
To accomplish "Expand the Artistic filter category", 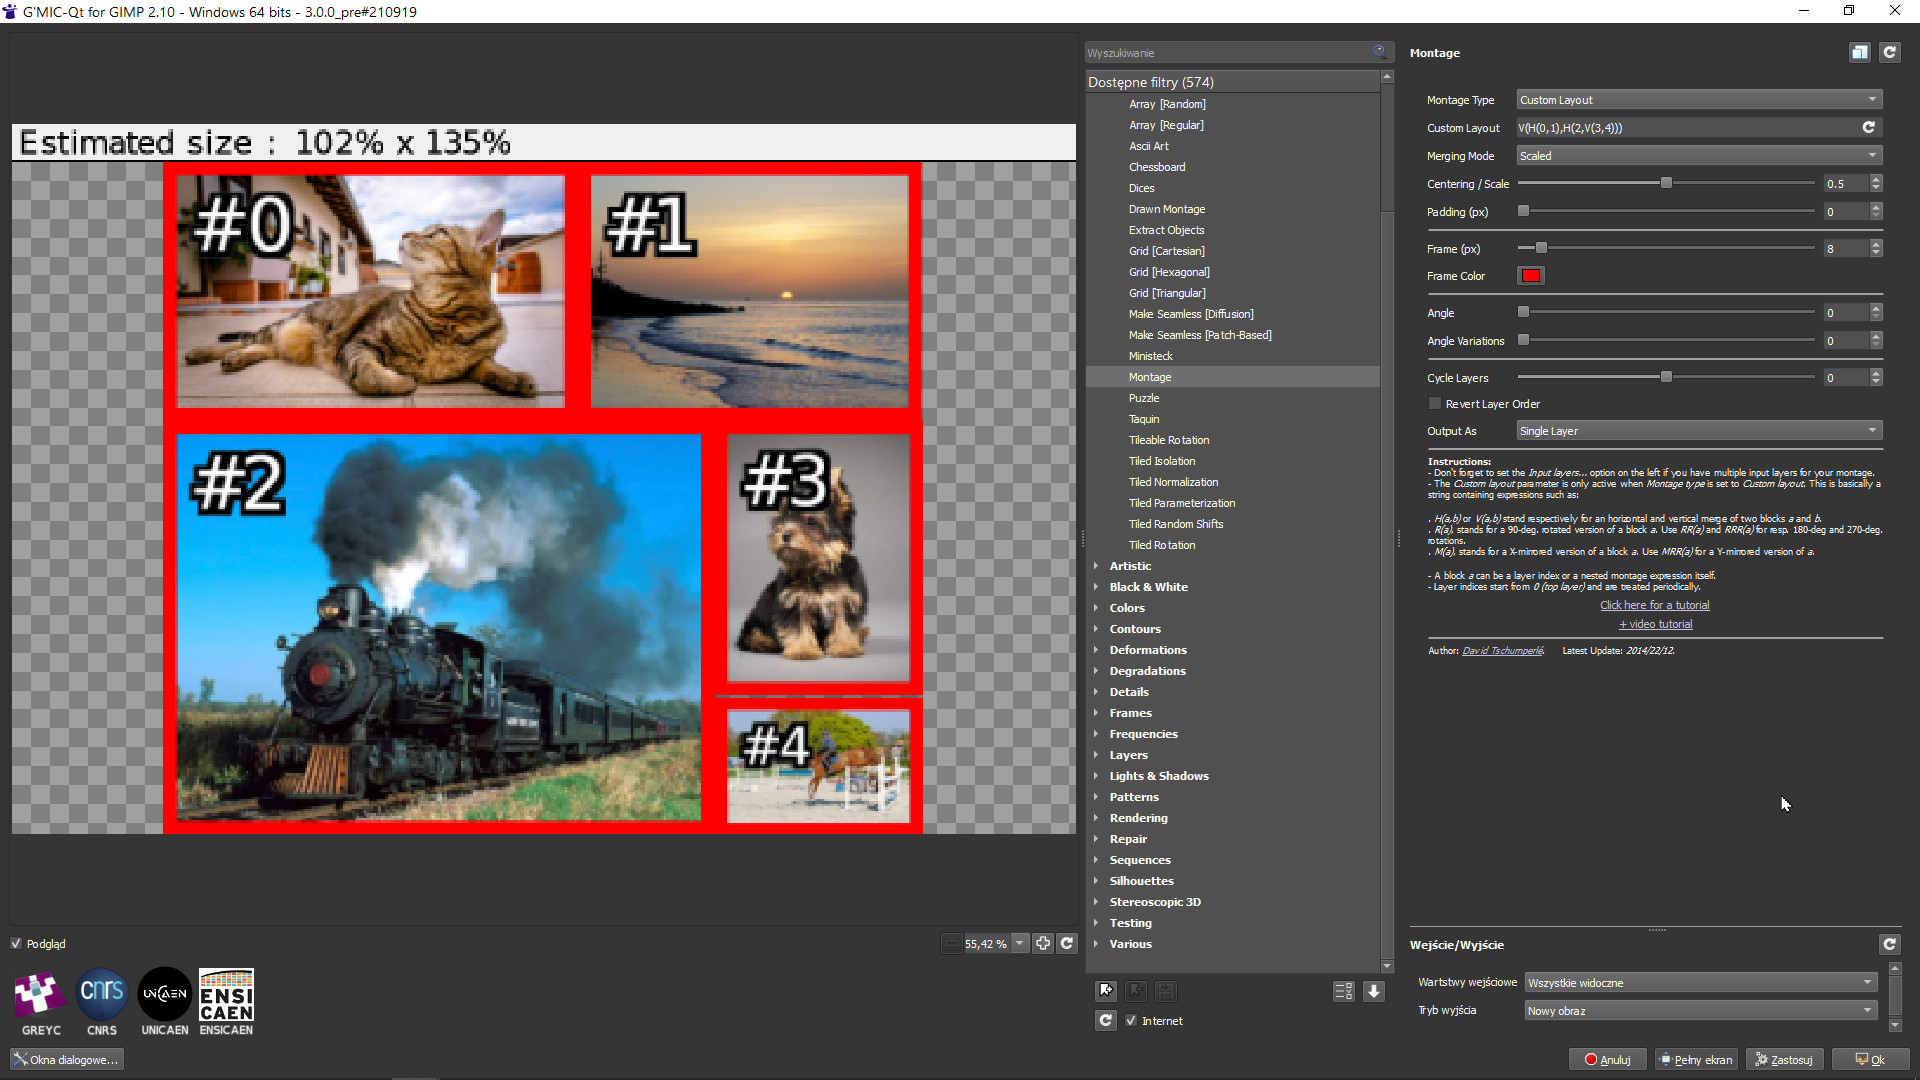I will point(1096,566).
